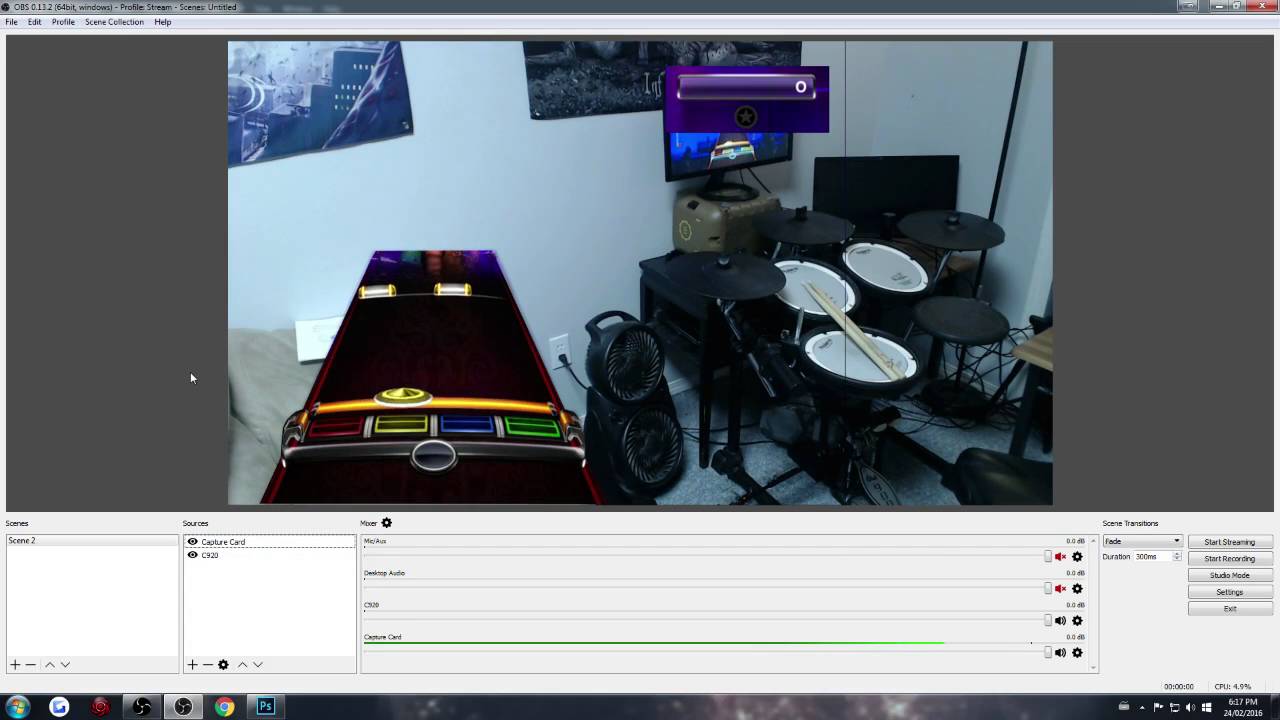Adjust the Capture Card volume slider handle
The width and height of the screenshot is (1280, 720).
coord(1048,653)
